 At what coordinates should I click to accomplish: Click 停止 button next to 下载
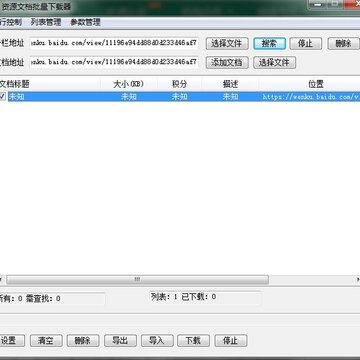[x=231, y=341]
